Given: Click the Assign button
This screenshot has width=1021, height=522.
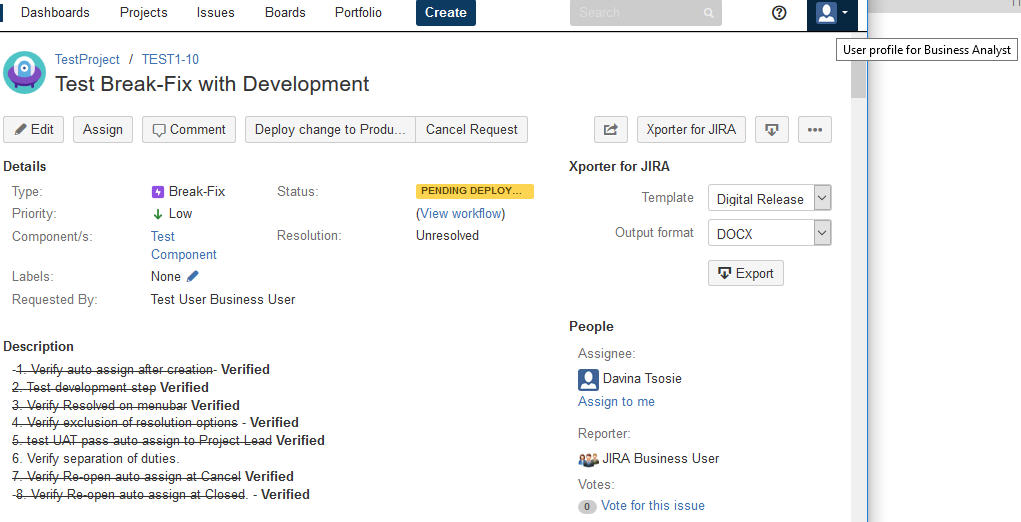Looking at the screenshot, I should (x=103, y=130).
